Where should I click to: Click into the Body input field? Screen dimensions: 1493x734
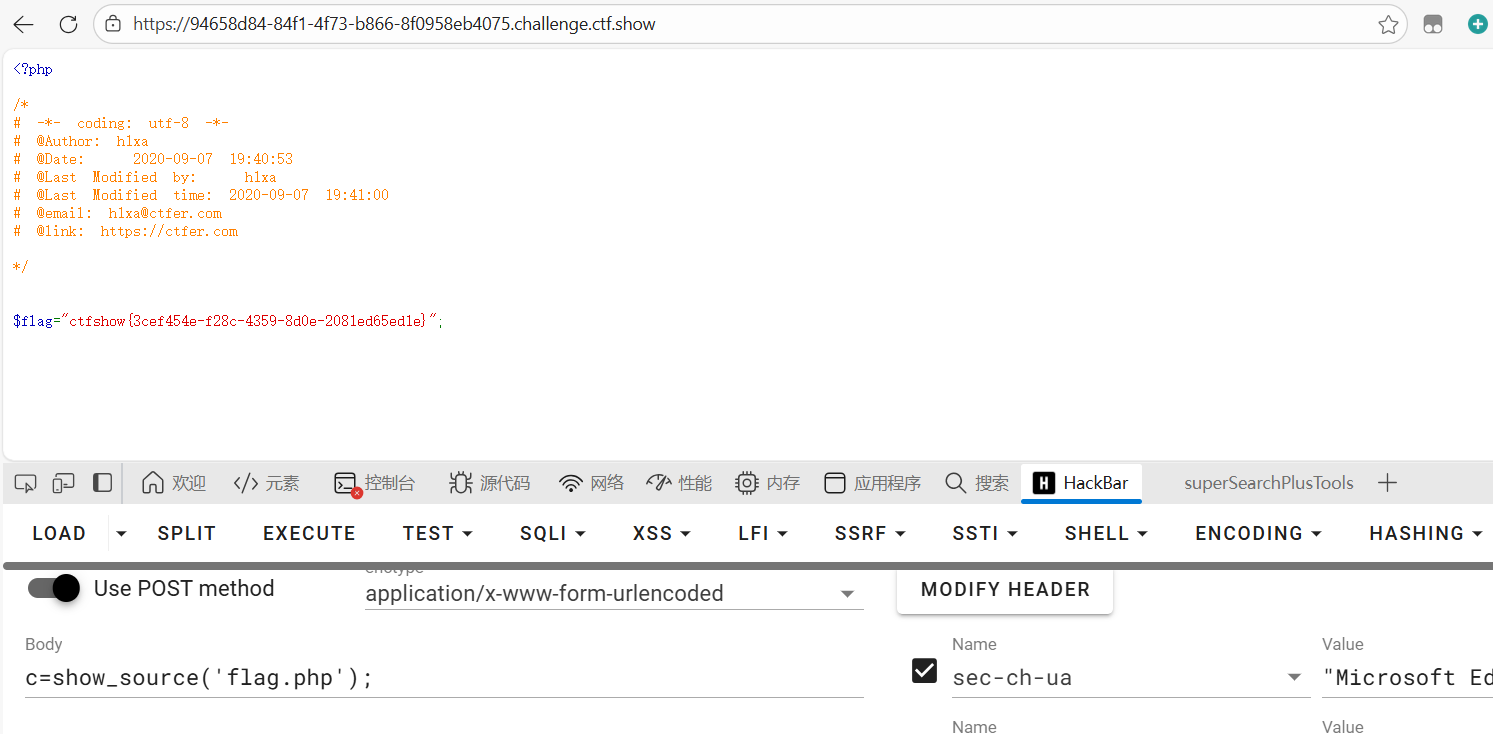[444, 678]
